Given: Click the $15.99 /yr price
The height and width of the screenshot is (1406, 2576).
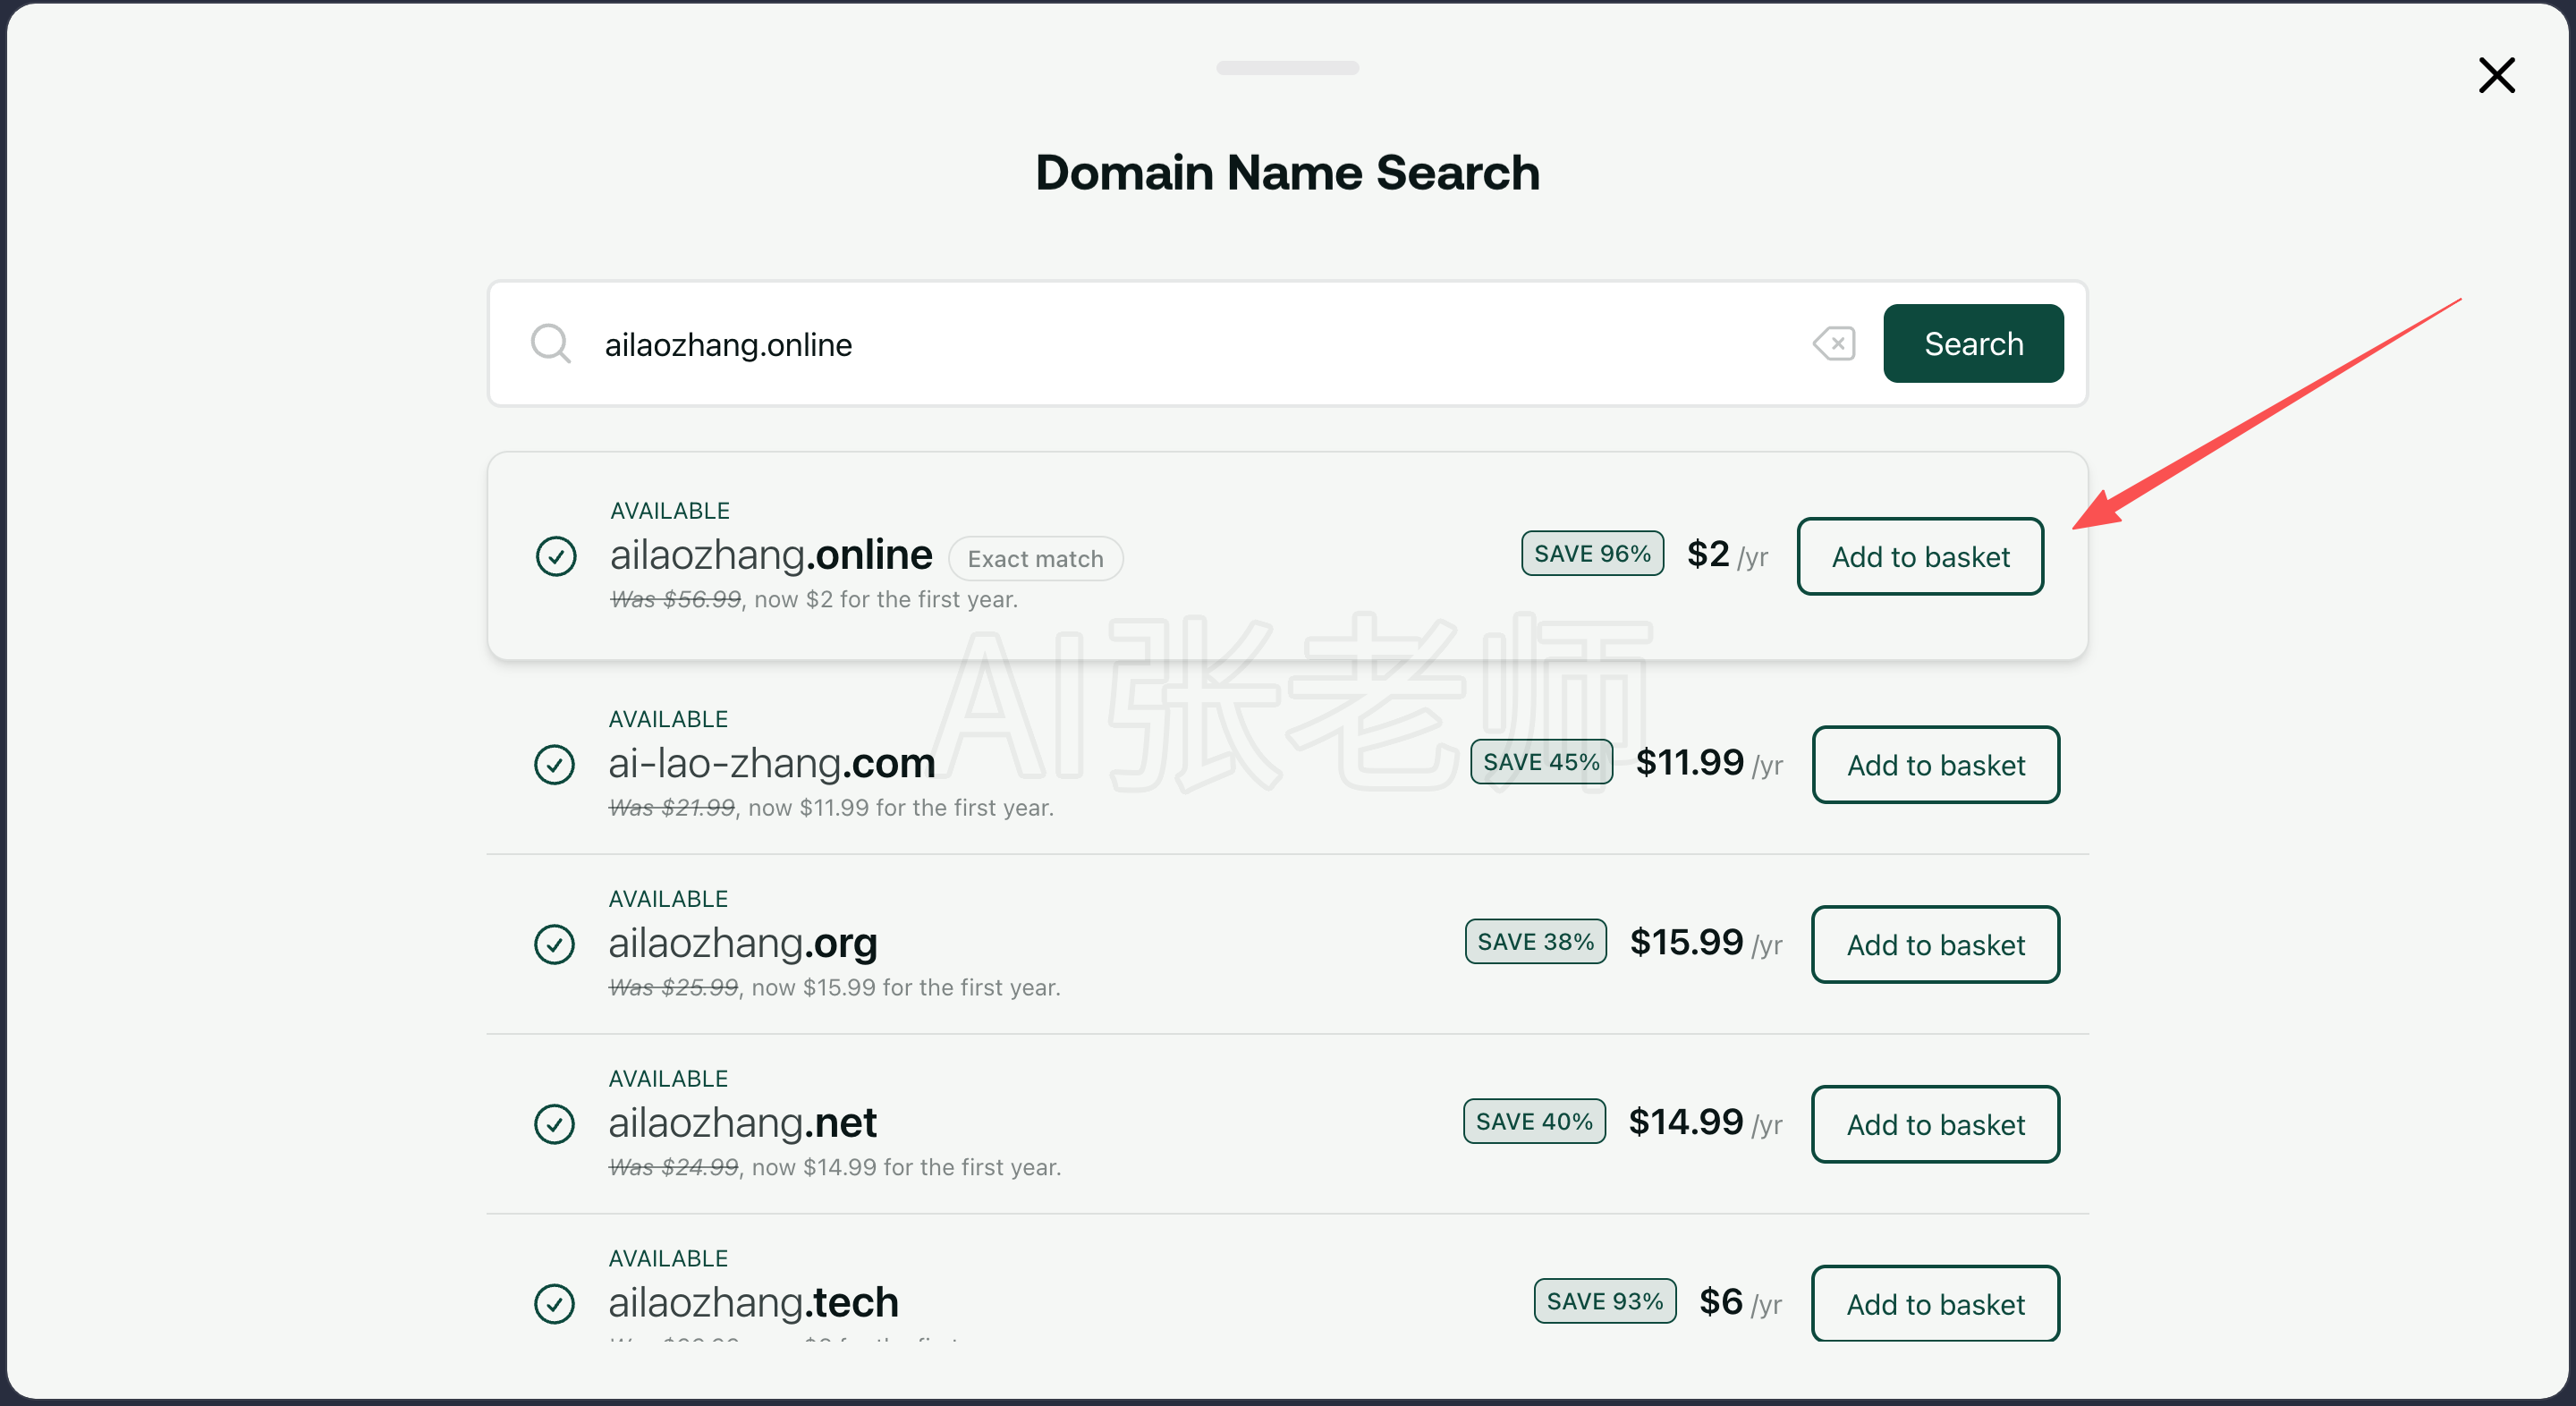Looking at the screenshot, I should (1706, 943).
